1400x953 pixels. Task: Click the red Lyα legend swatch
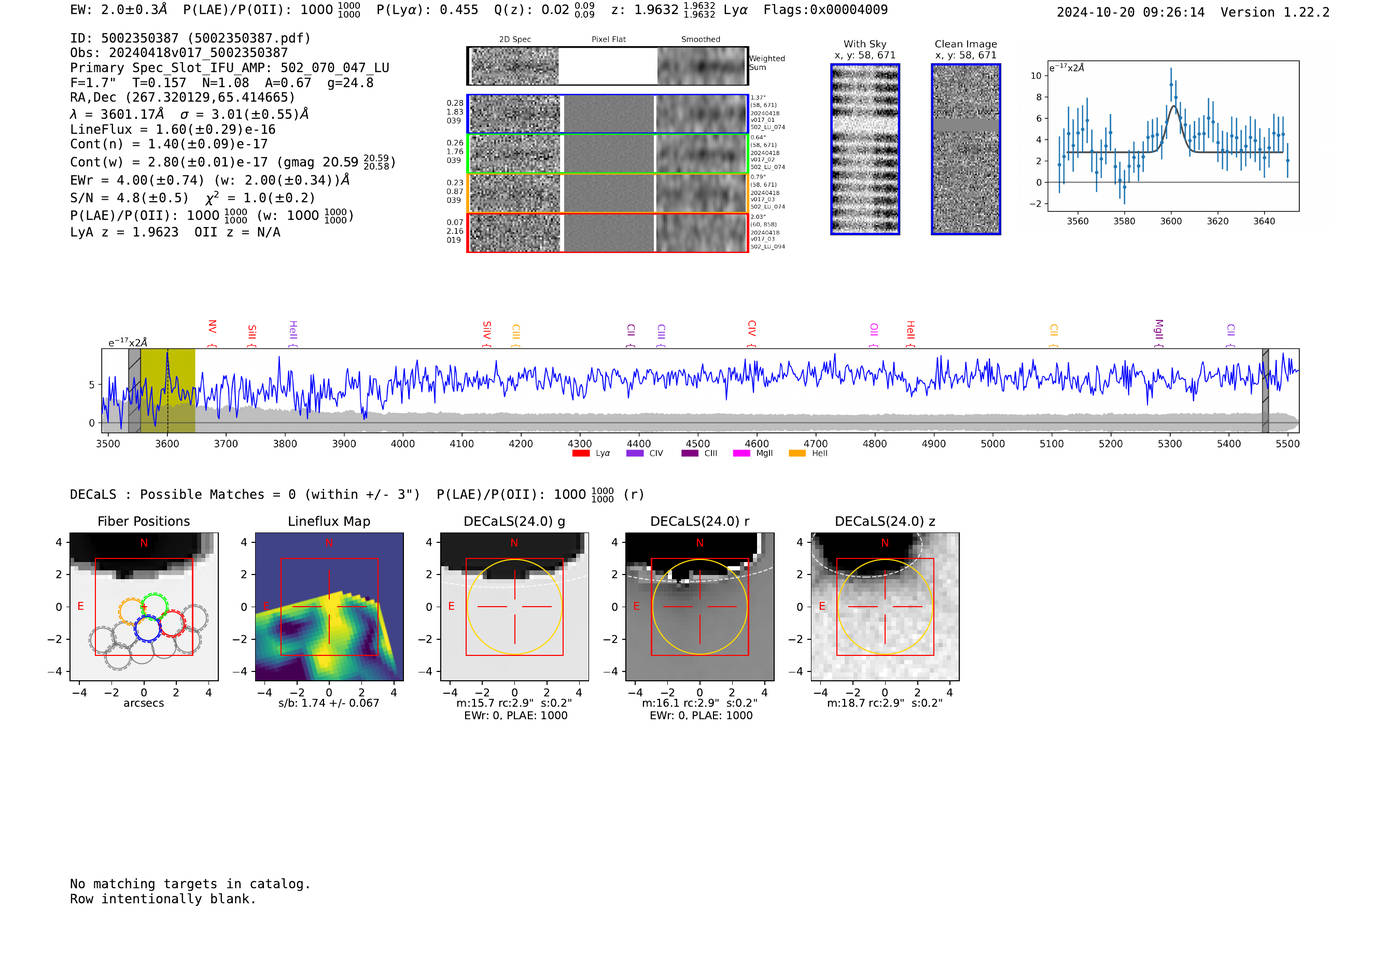point(580,453)
